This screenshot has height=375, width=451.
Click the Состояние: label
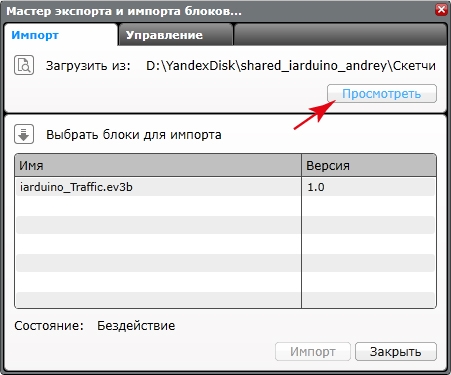click(49, 326)
